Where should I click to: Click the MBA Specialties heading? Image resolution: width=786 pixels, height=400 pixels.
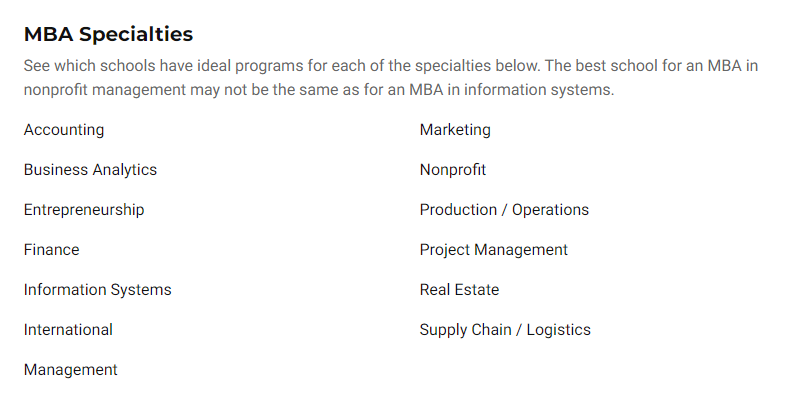click(x=108, y=34)
